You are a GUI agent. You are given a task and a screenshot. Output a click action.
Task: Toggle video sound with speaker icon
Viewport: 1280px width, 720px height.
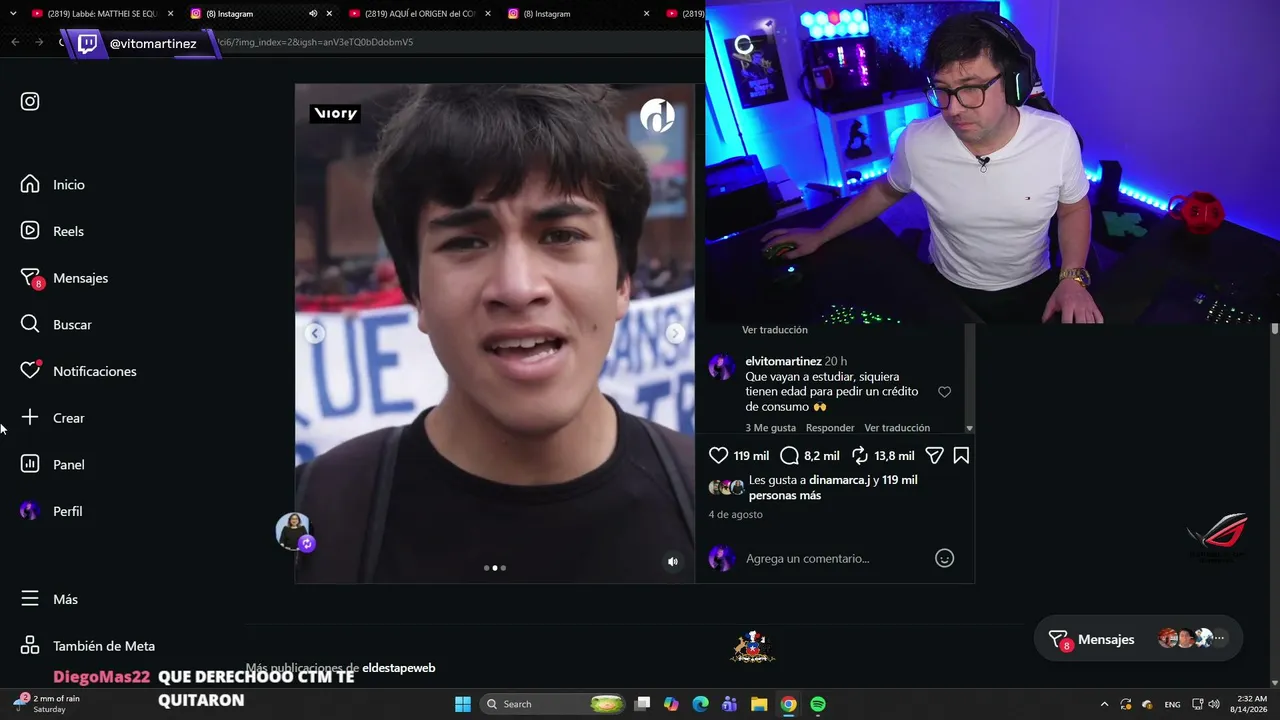point(673,562)
